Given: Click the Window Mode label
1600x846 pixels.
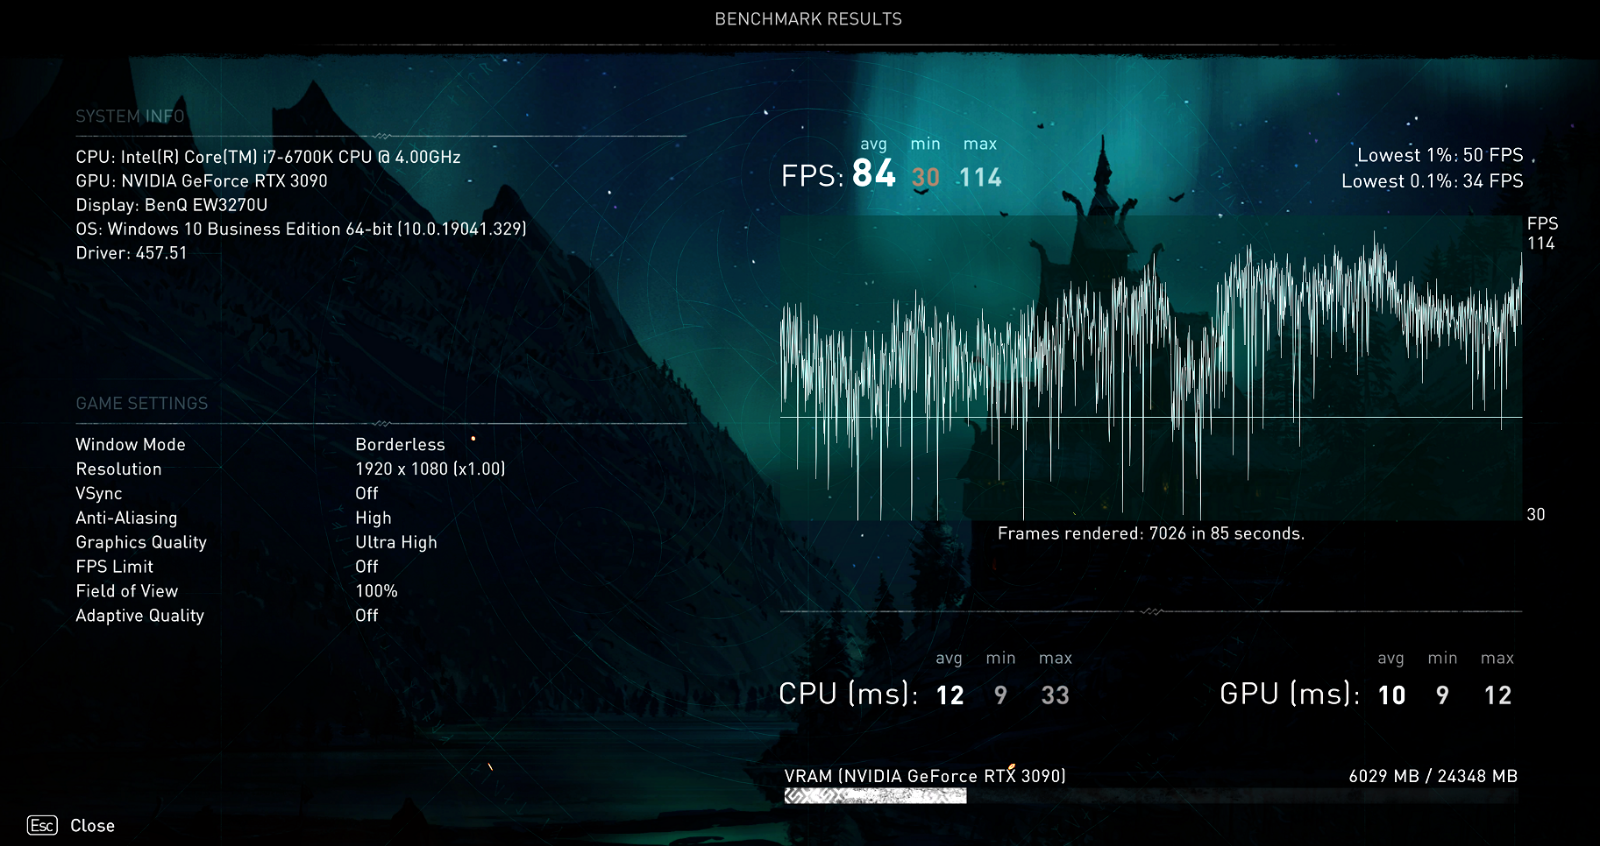Looking at the screenshot, I should pyautogui.click(x=131, y=444).
